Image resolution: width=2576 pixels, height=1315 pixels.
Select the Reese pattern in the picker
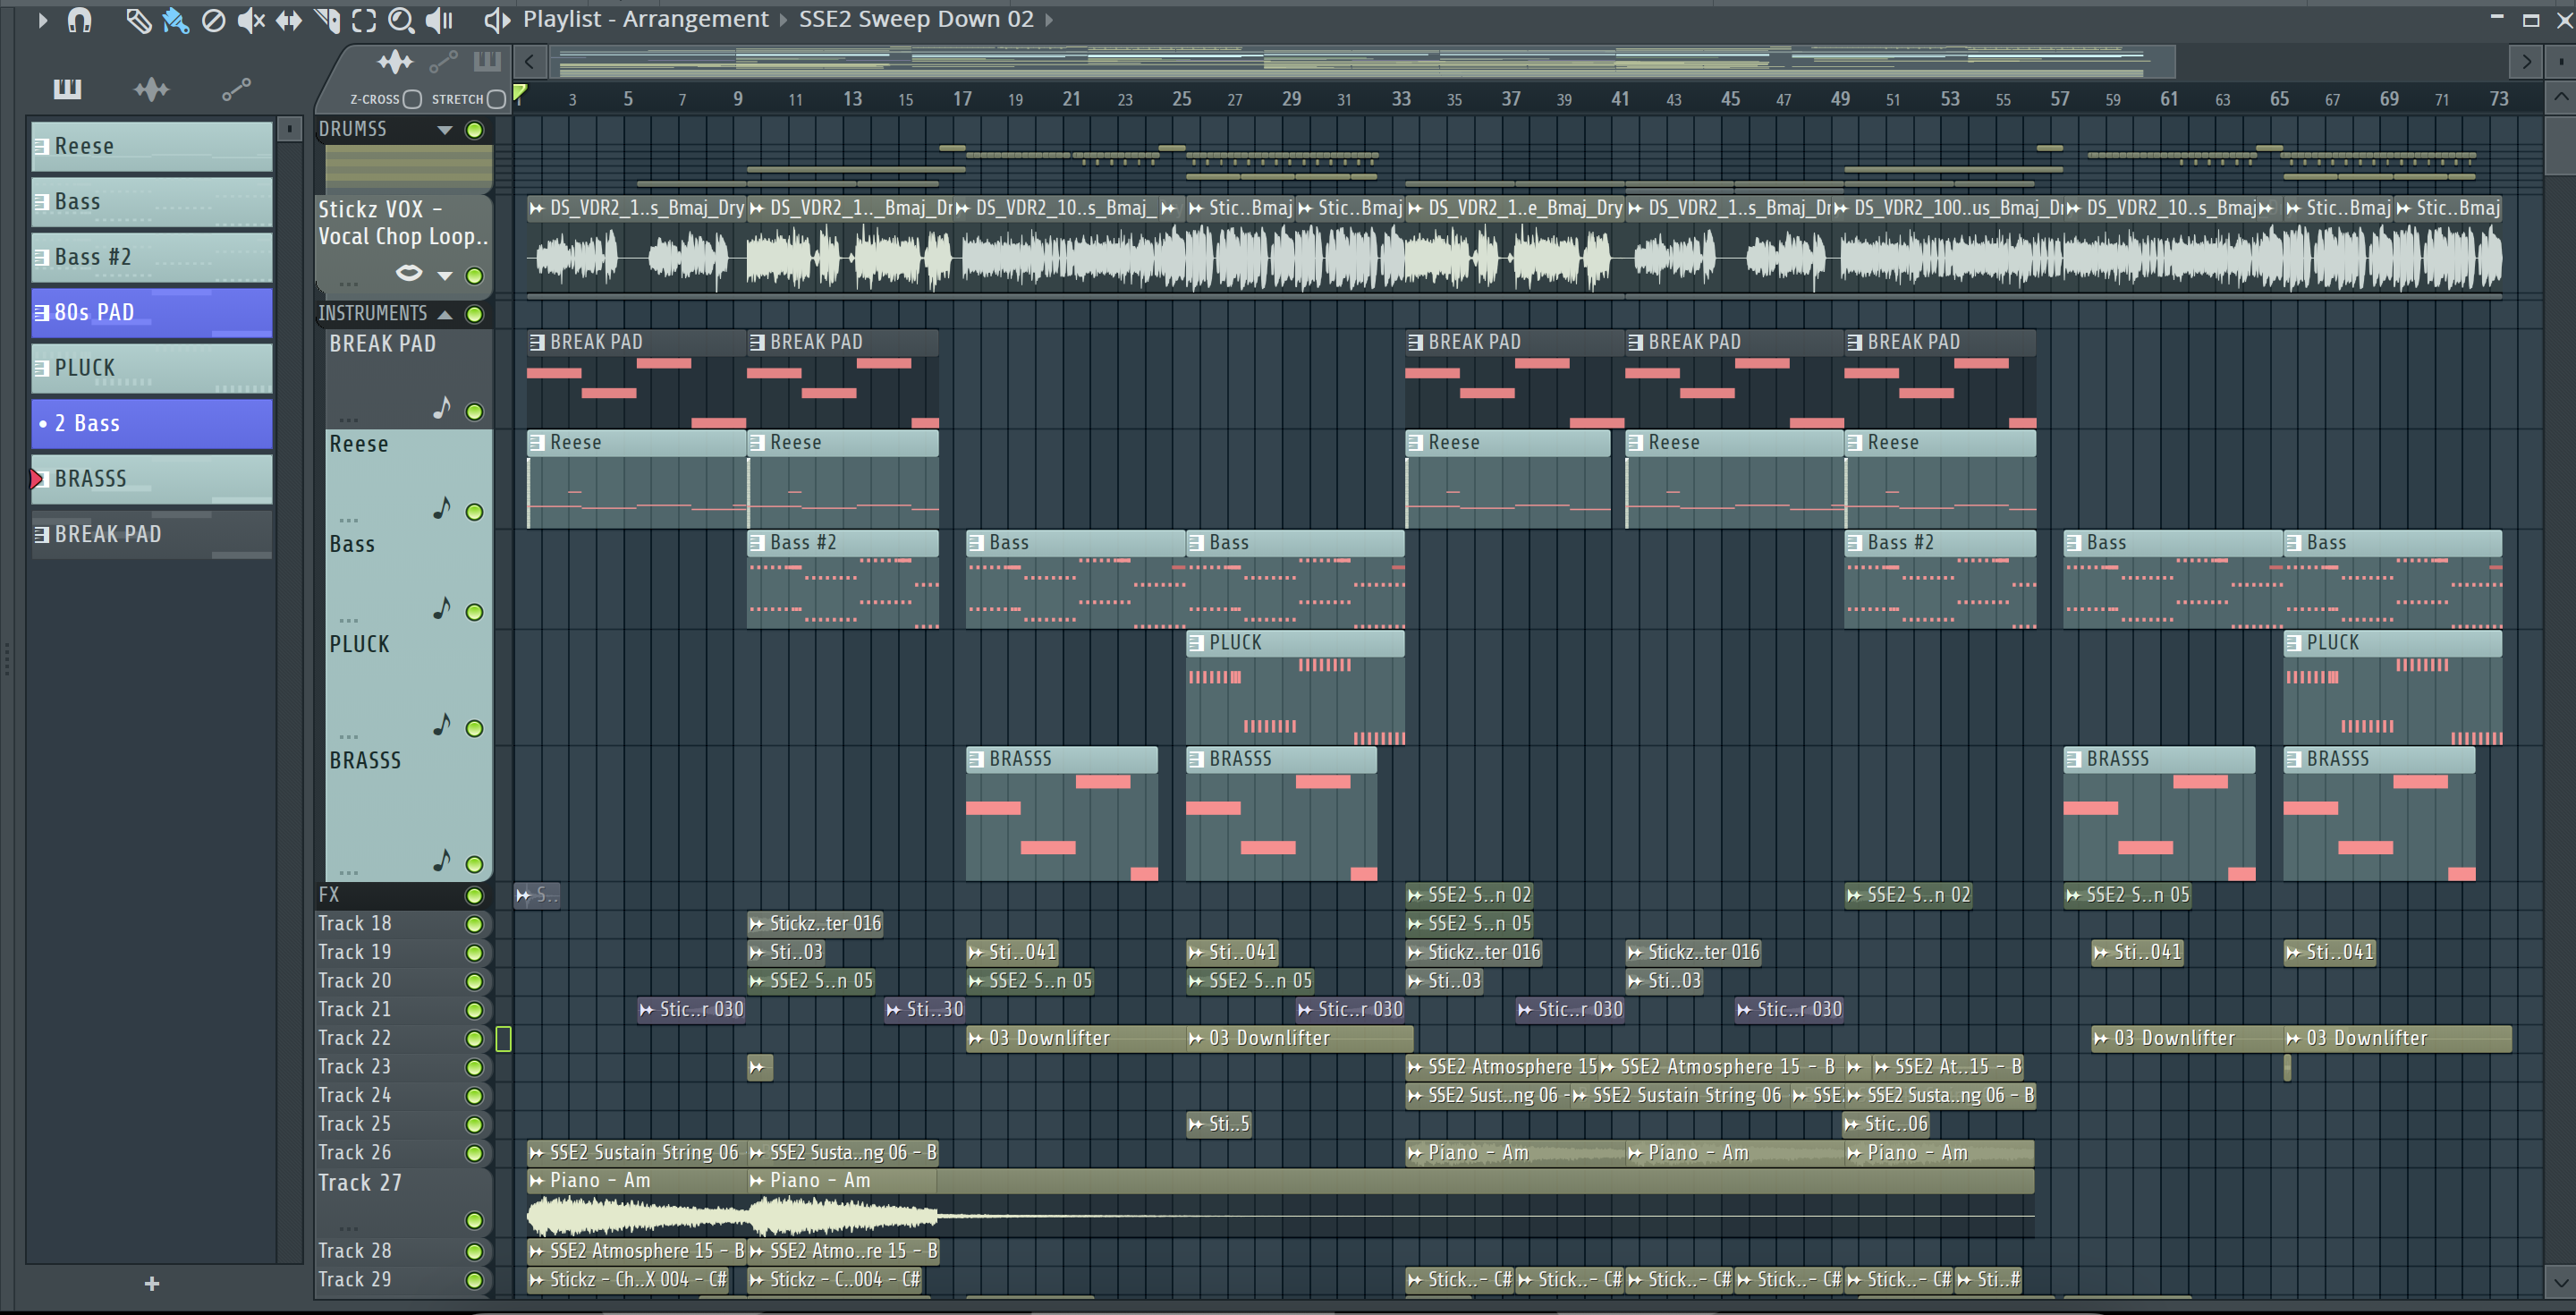(x=152, y=146)
